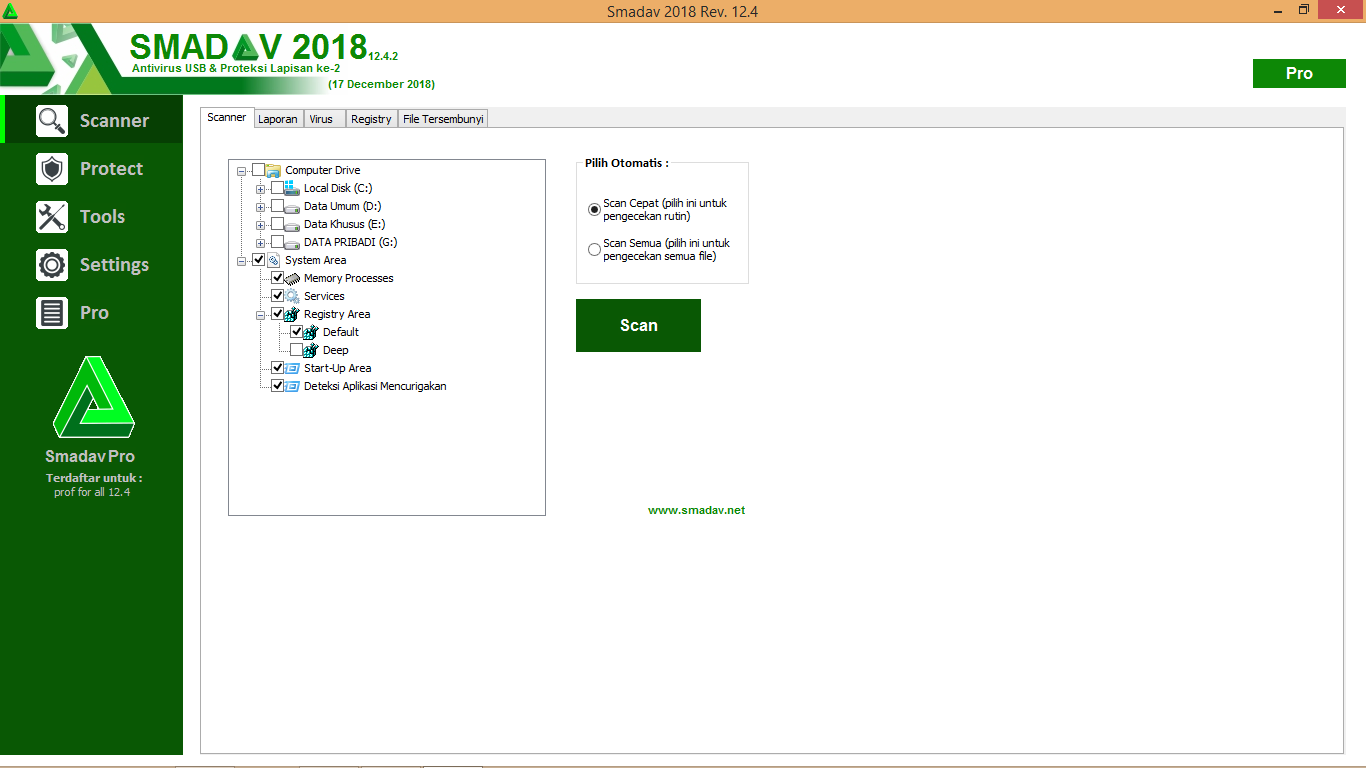The width and height of the screenshot is (1366, 768).
Task: Select the Scan Semua radio button
Action: 595,250
